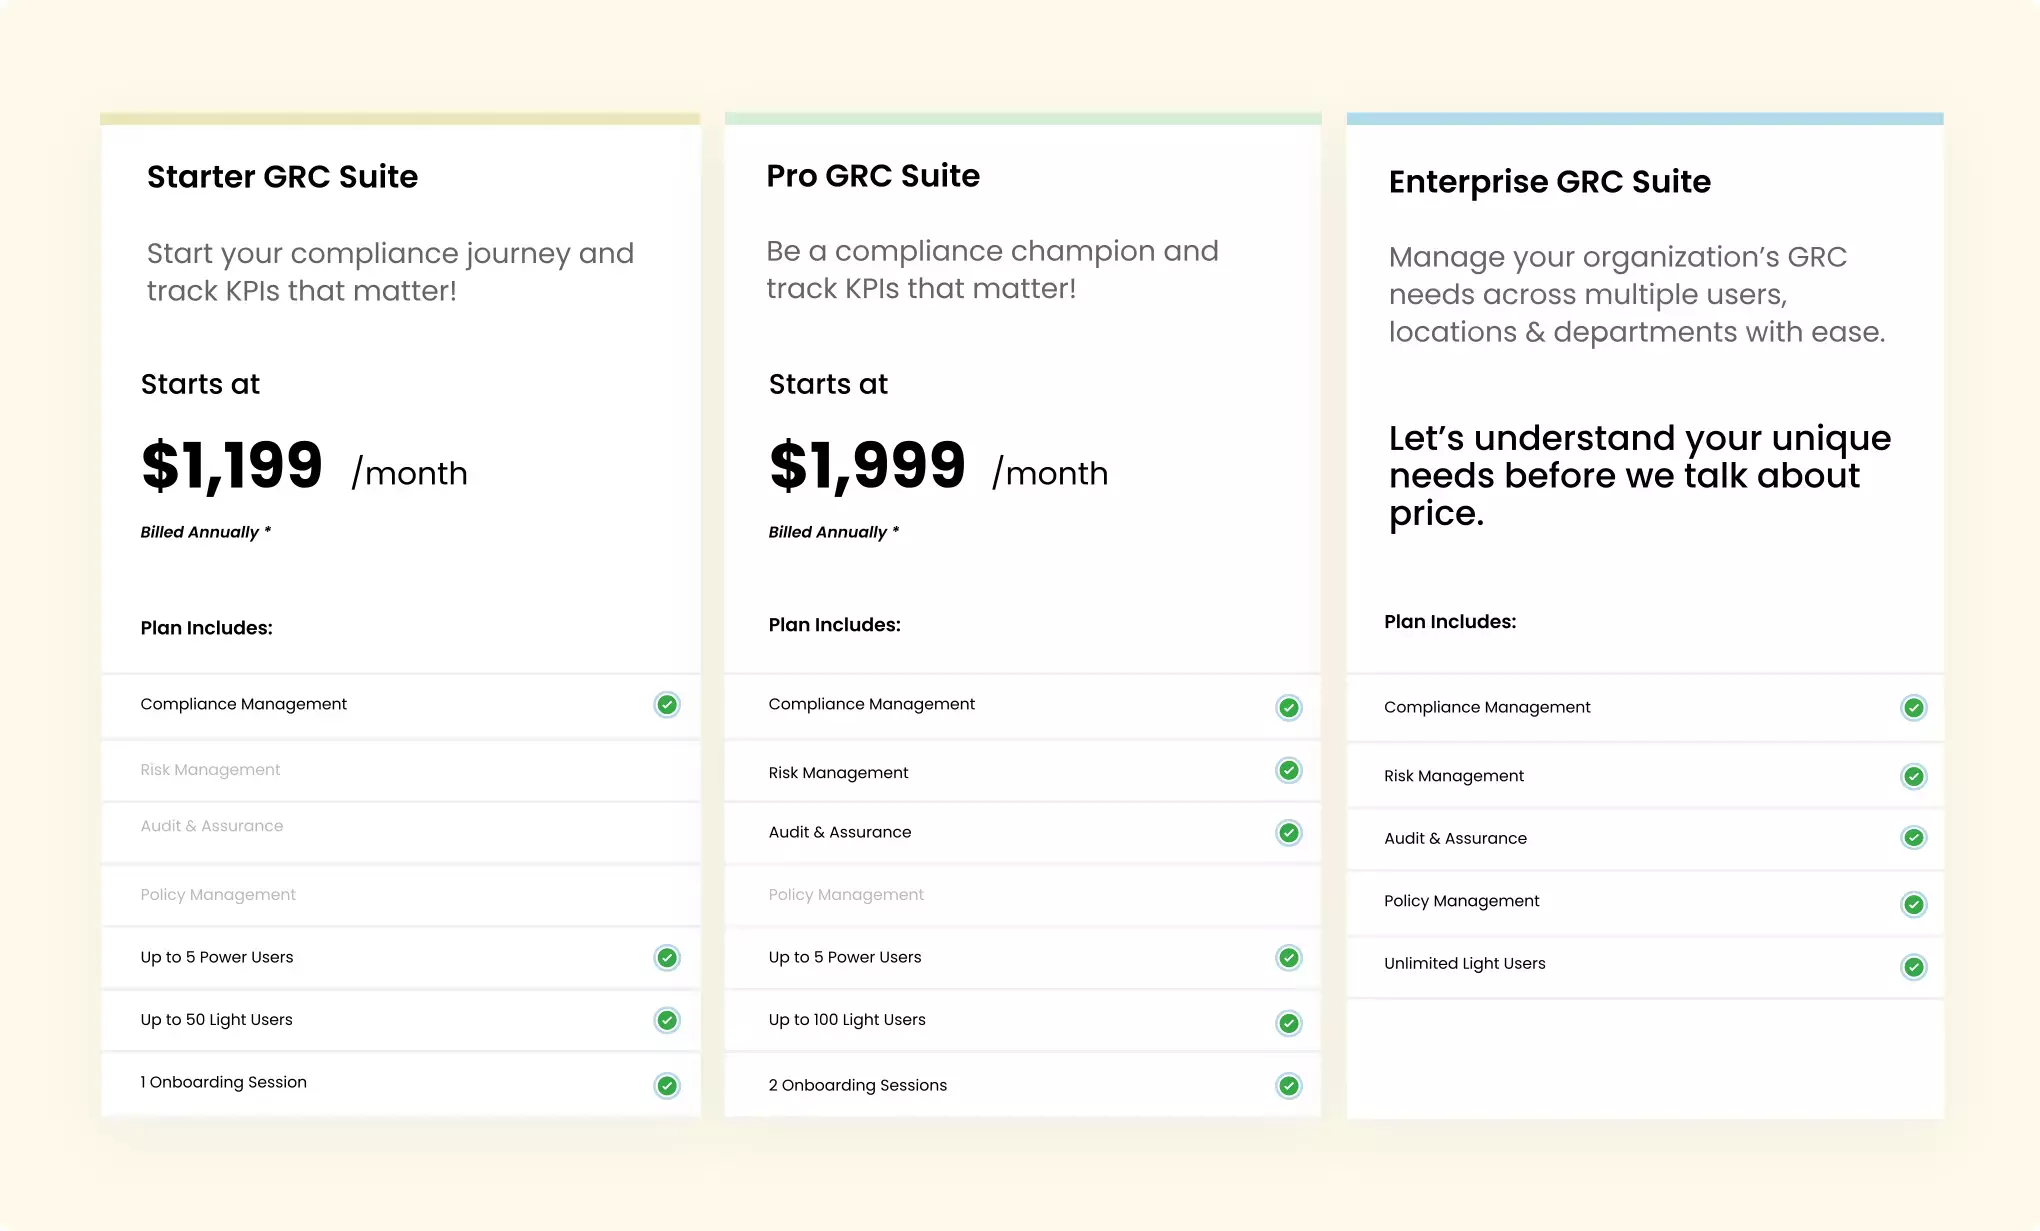Screen dimensions: 2040x1231
Task: Click Pro Audit & Assurance checkmark
Action: pyautogui.click(x=1289, y=833)
